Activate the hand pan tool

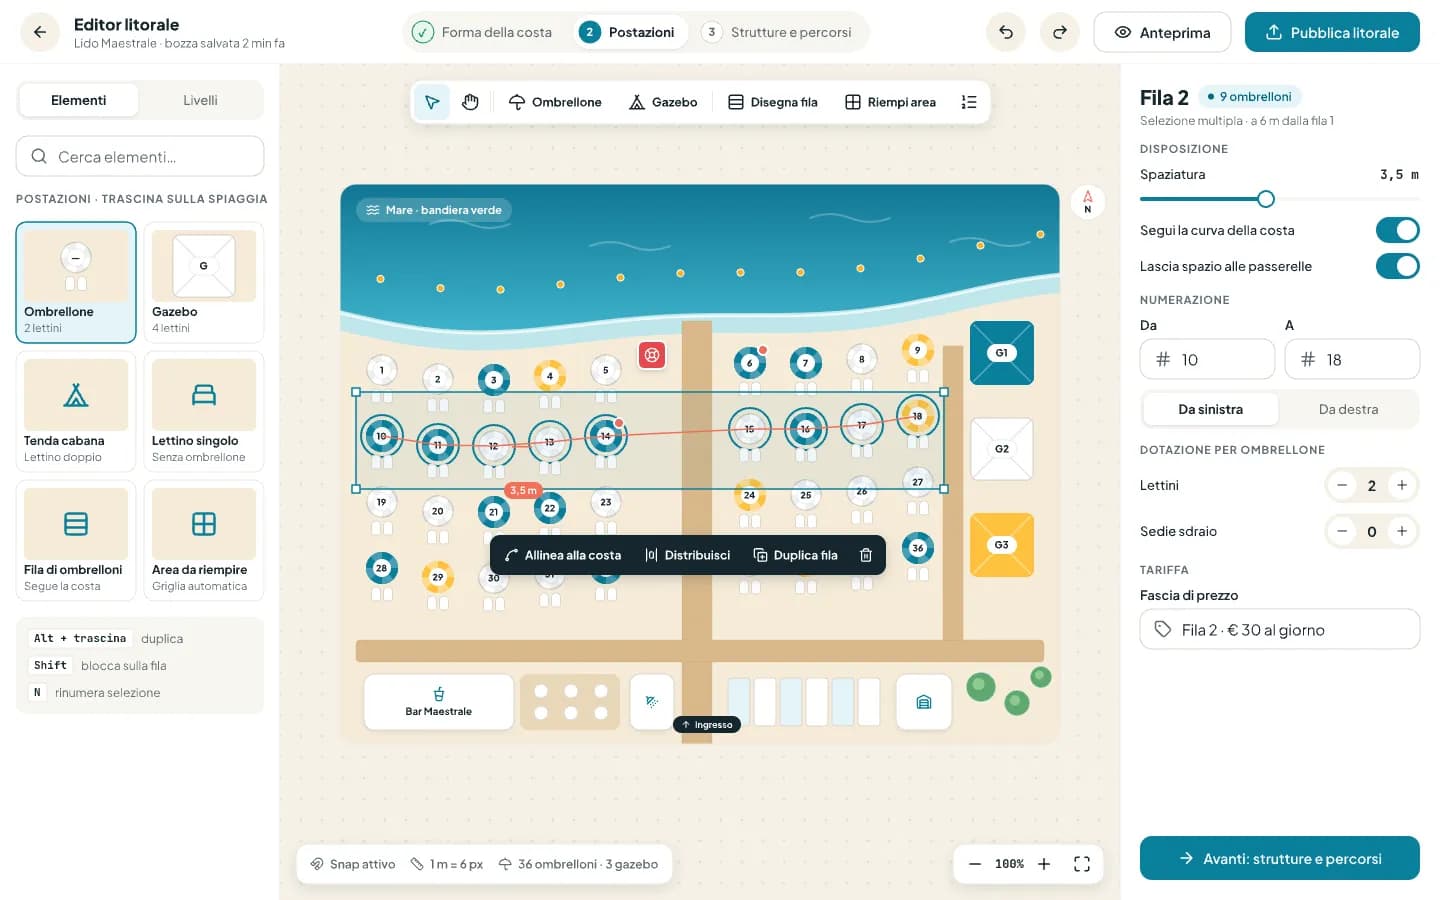click(x=470, y=102)
